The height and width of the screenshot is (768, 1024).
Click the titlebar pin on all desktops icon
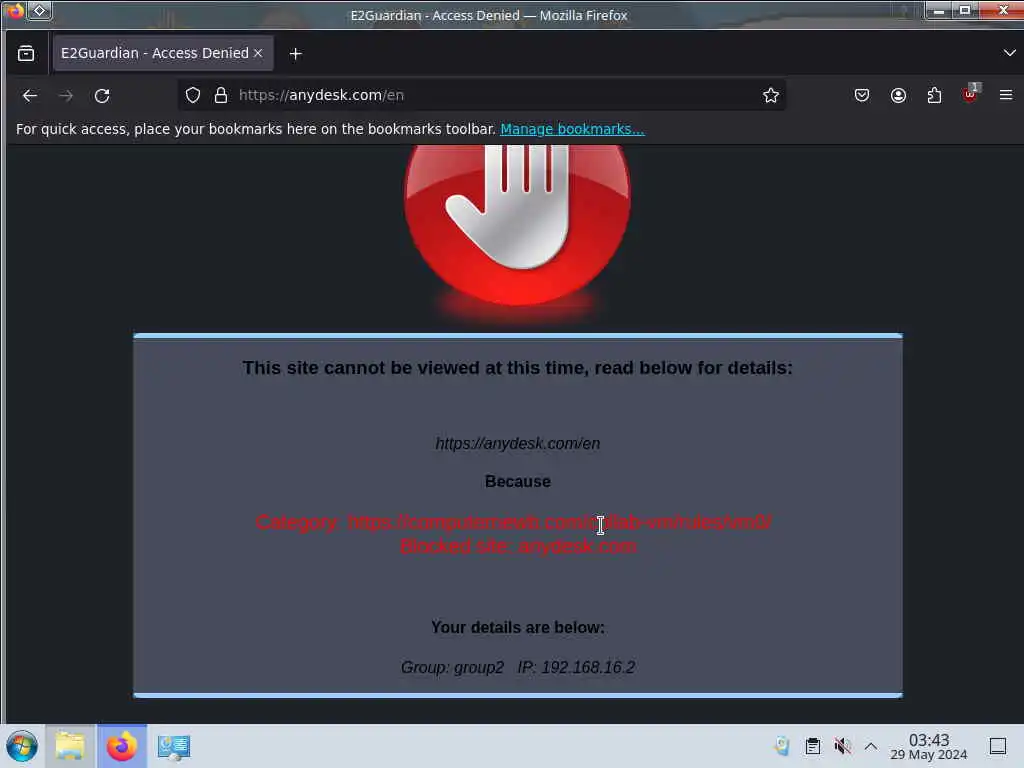(39, 10)
